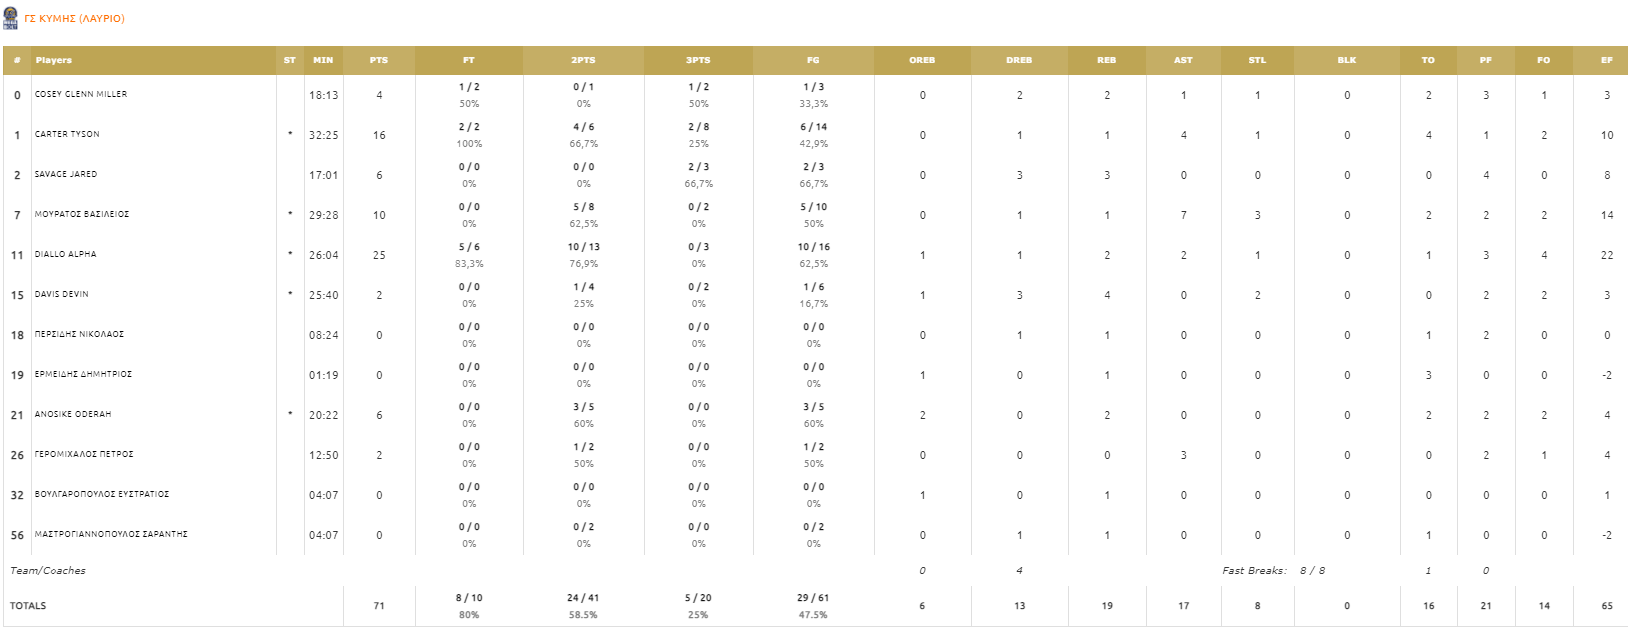Sort by the Players column header
Image resolution: width=1628 pixels, height=641 pixels.
54,60
